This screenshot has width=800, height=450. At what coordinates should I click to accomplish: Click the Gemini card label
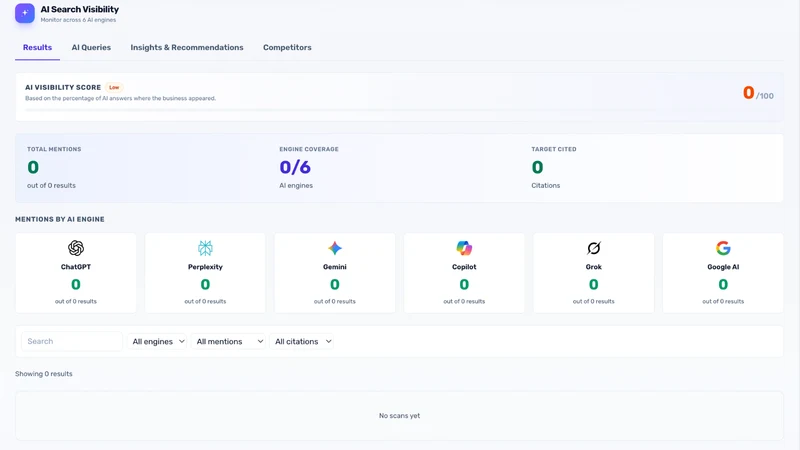click(335, 267)
